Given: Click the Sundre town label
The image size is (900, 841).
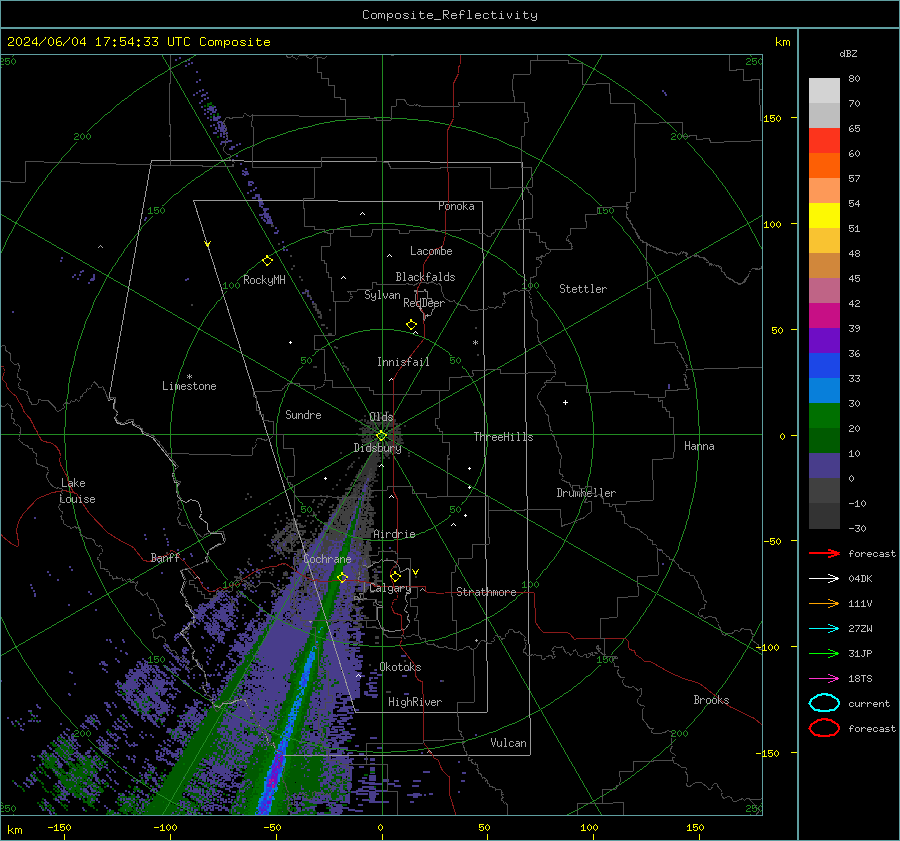Looking at the screenshot, I should [303, 414].
